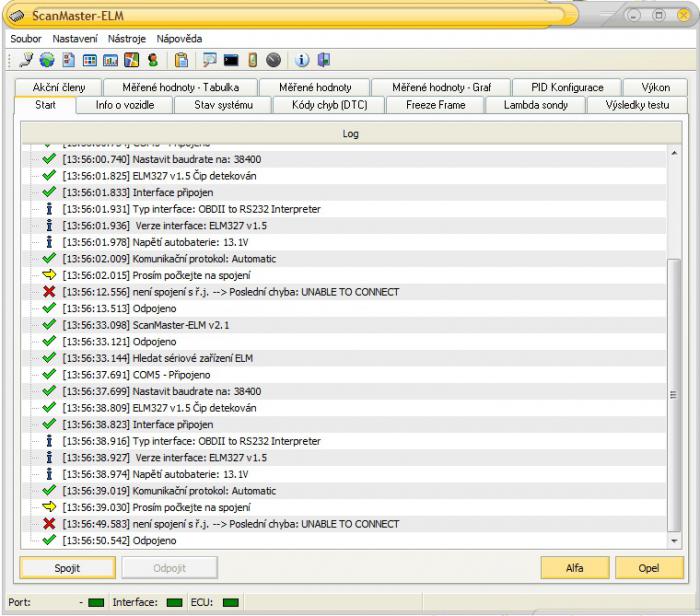Click the green globe toolbar icon

(x=47, y=60)
